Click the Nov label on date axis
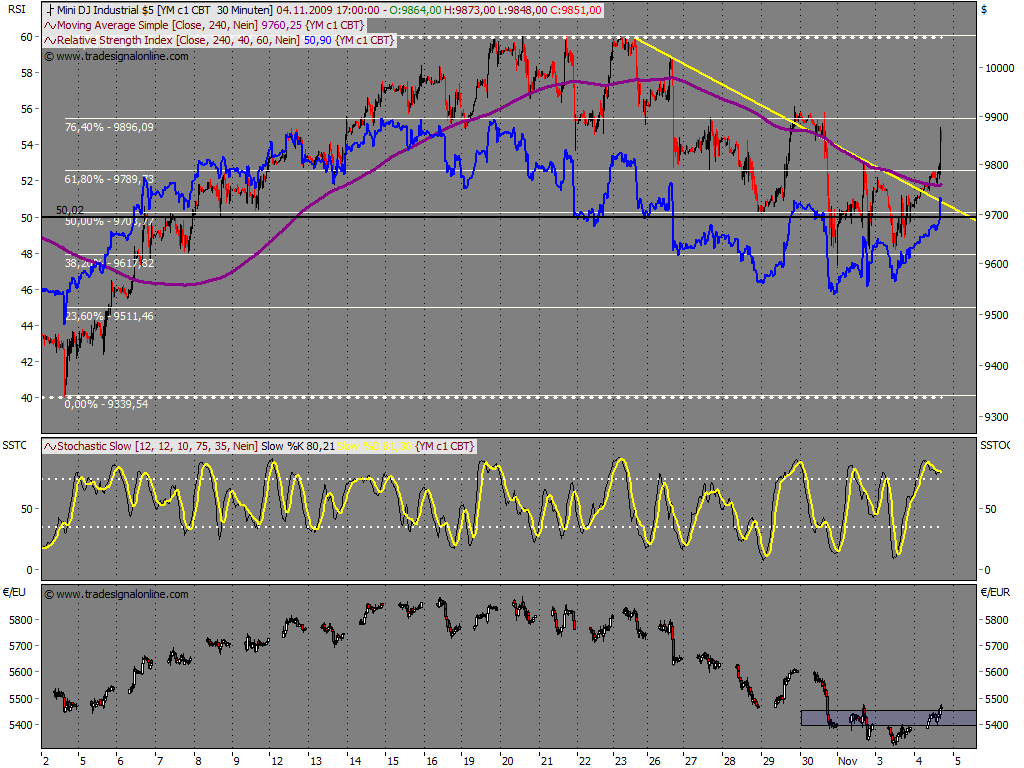Image resolution: width=1024 pixels, height=768 pixels. (x=848, y=761)
